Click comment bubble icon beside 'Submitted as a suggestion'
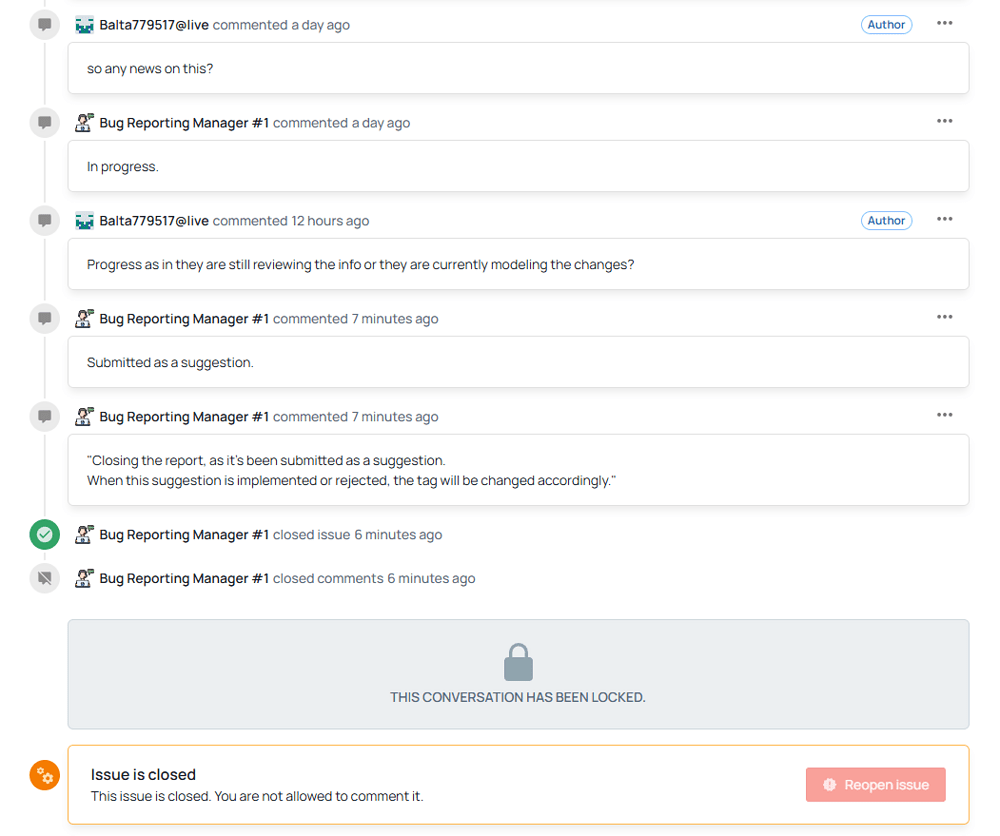 (x=44, y=319)
